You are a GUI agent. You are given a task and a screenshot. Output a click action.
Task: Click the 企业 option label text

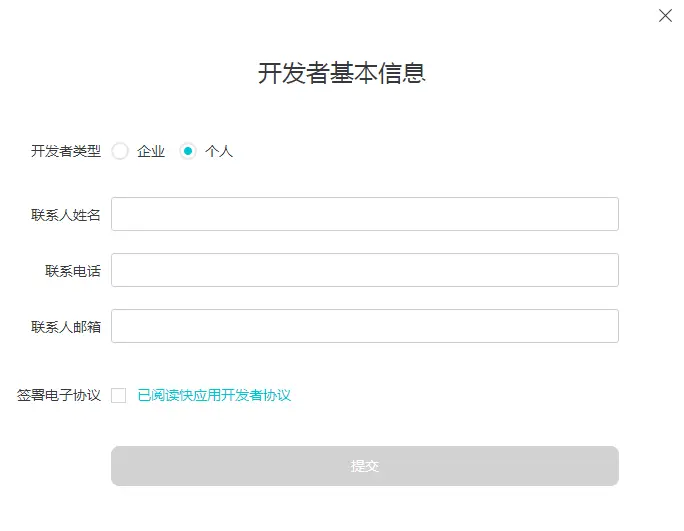(x=151, y=152)
